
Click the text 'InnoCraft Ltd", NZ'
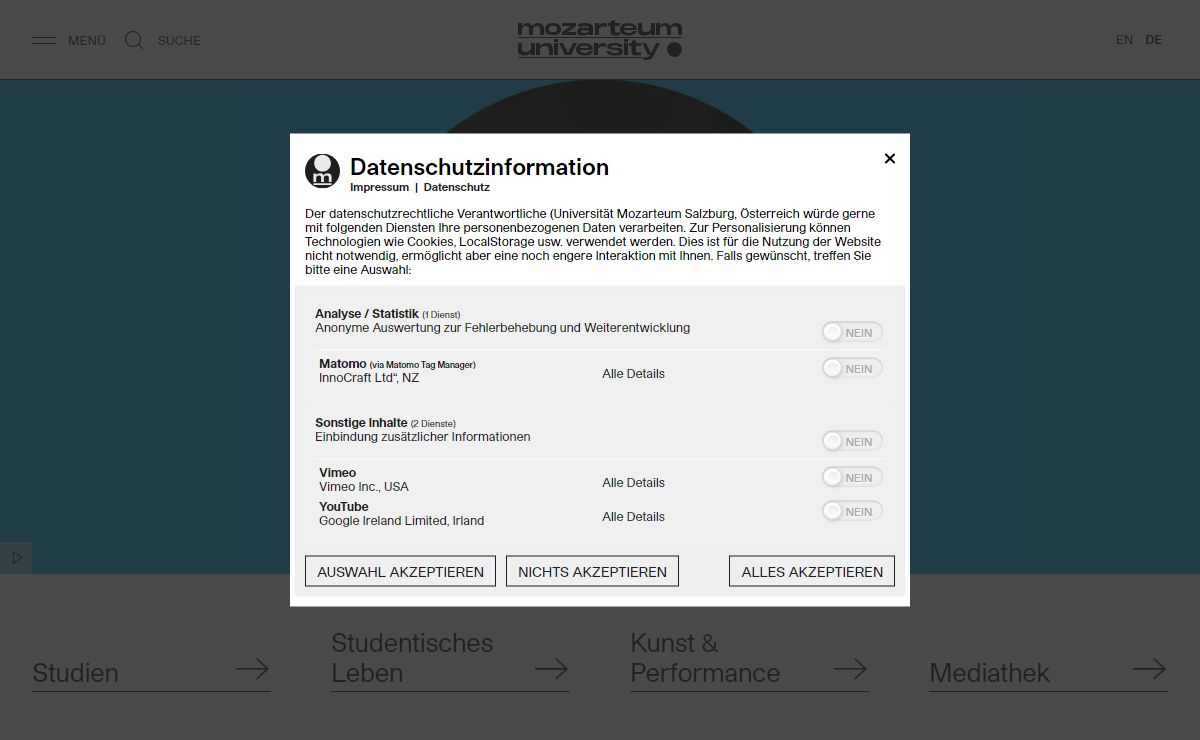click(369, 378)
